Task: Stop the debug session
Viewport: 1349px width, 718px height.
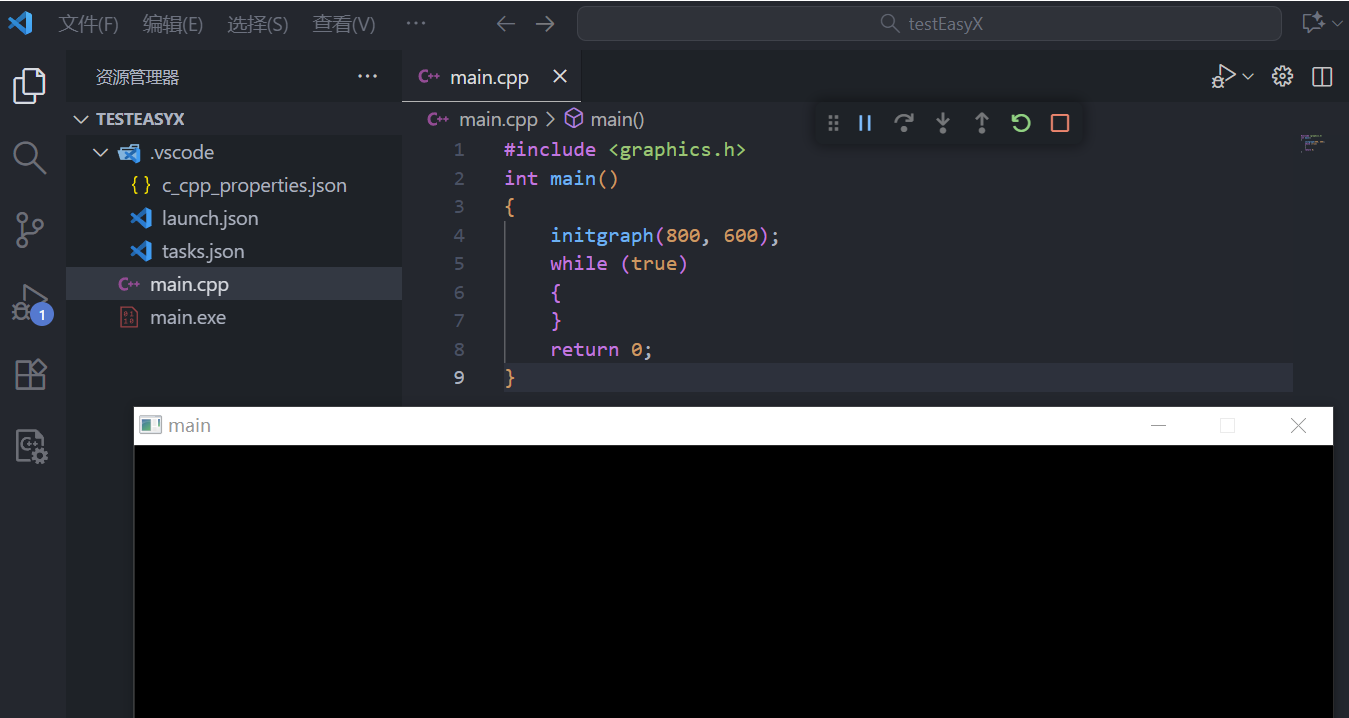Action: coord(1060,123)
